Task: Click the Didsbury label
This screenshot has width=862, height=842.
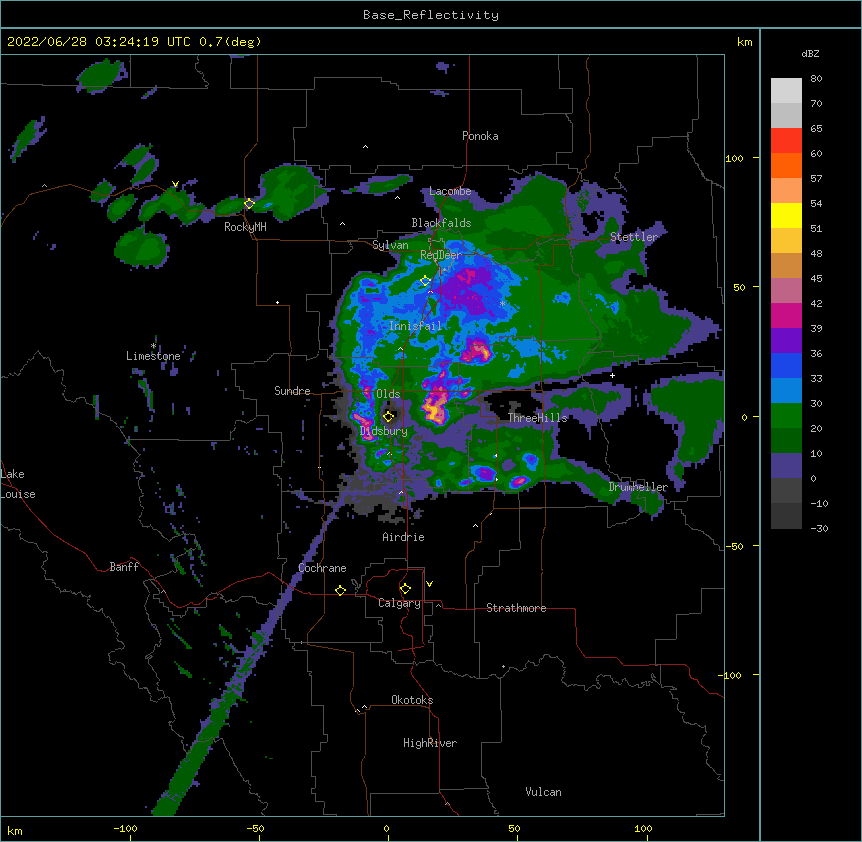Action: (384, 431)
